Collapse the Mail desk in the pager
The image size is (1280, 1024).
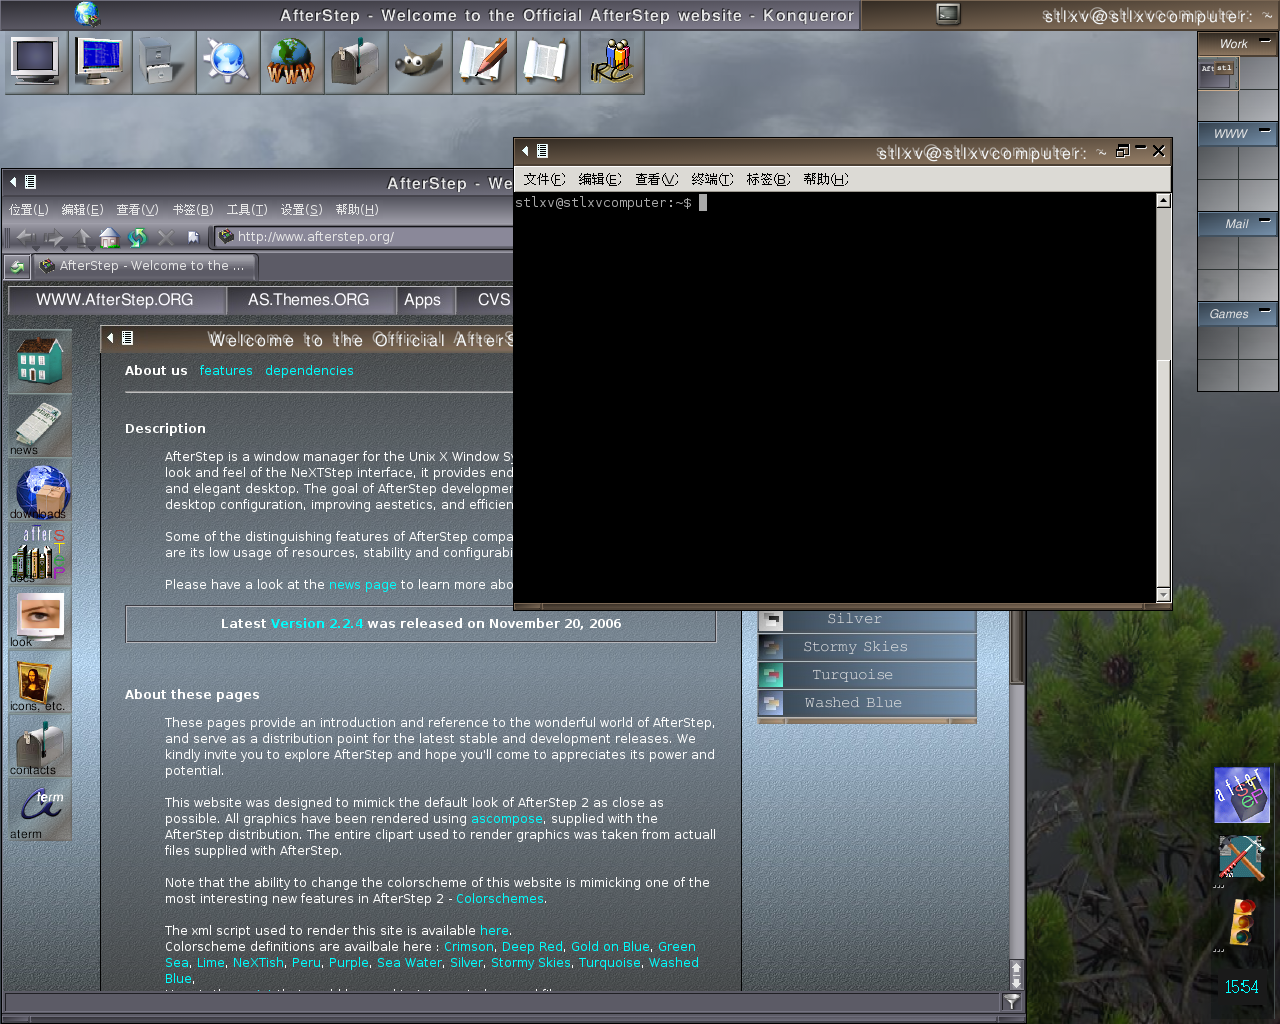(1265, 221)
